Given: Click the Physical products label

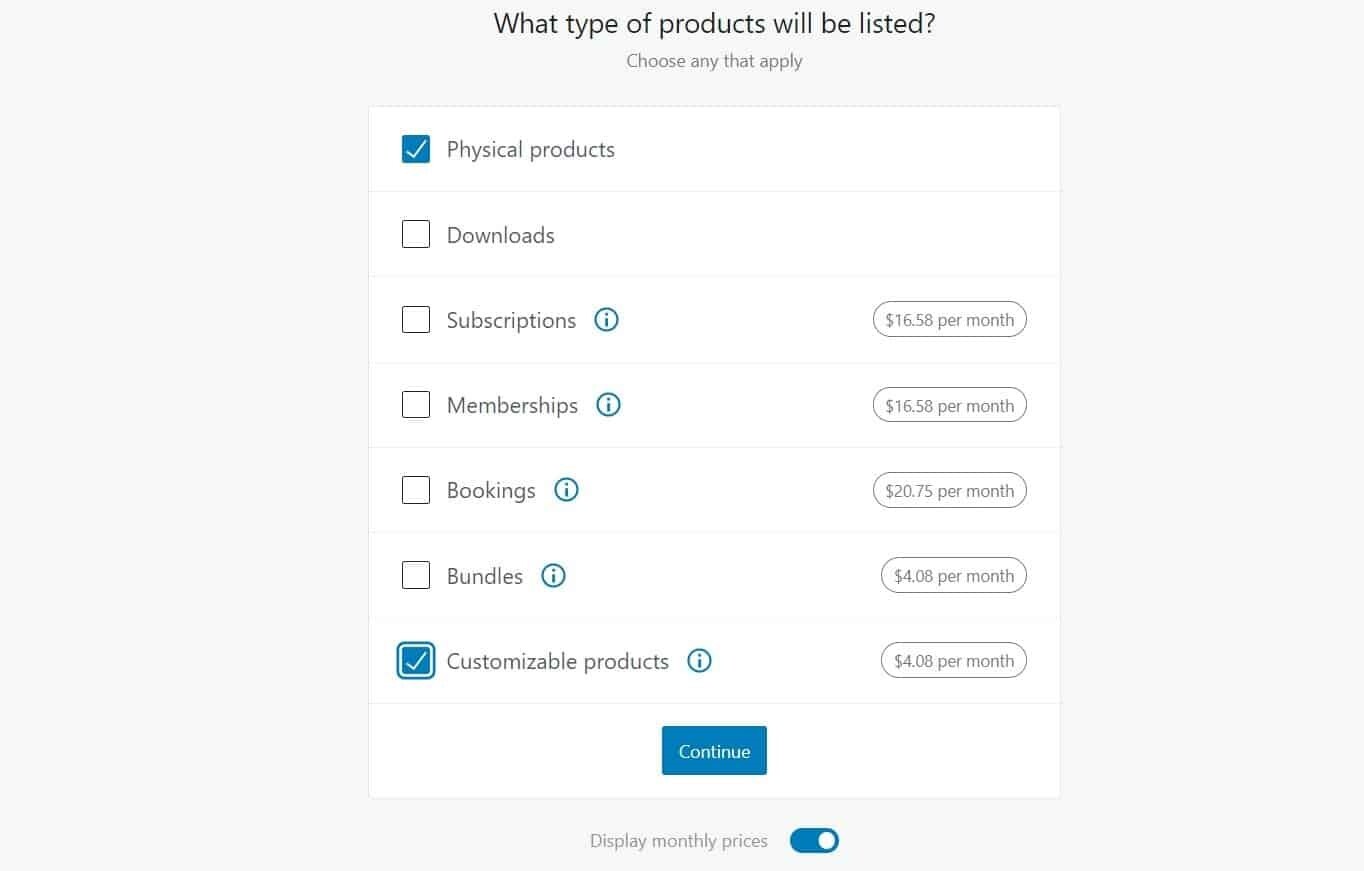Looking at the screenshot, I should [x=530, y=150].
